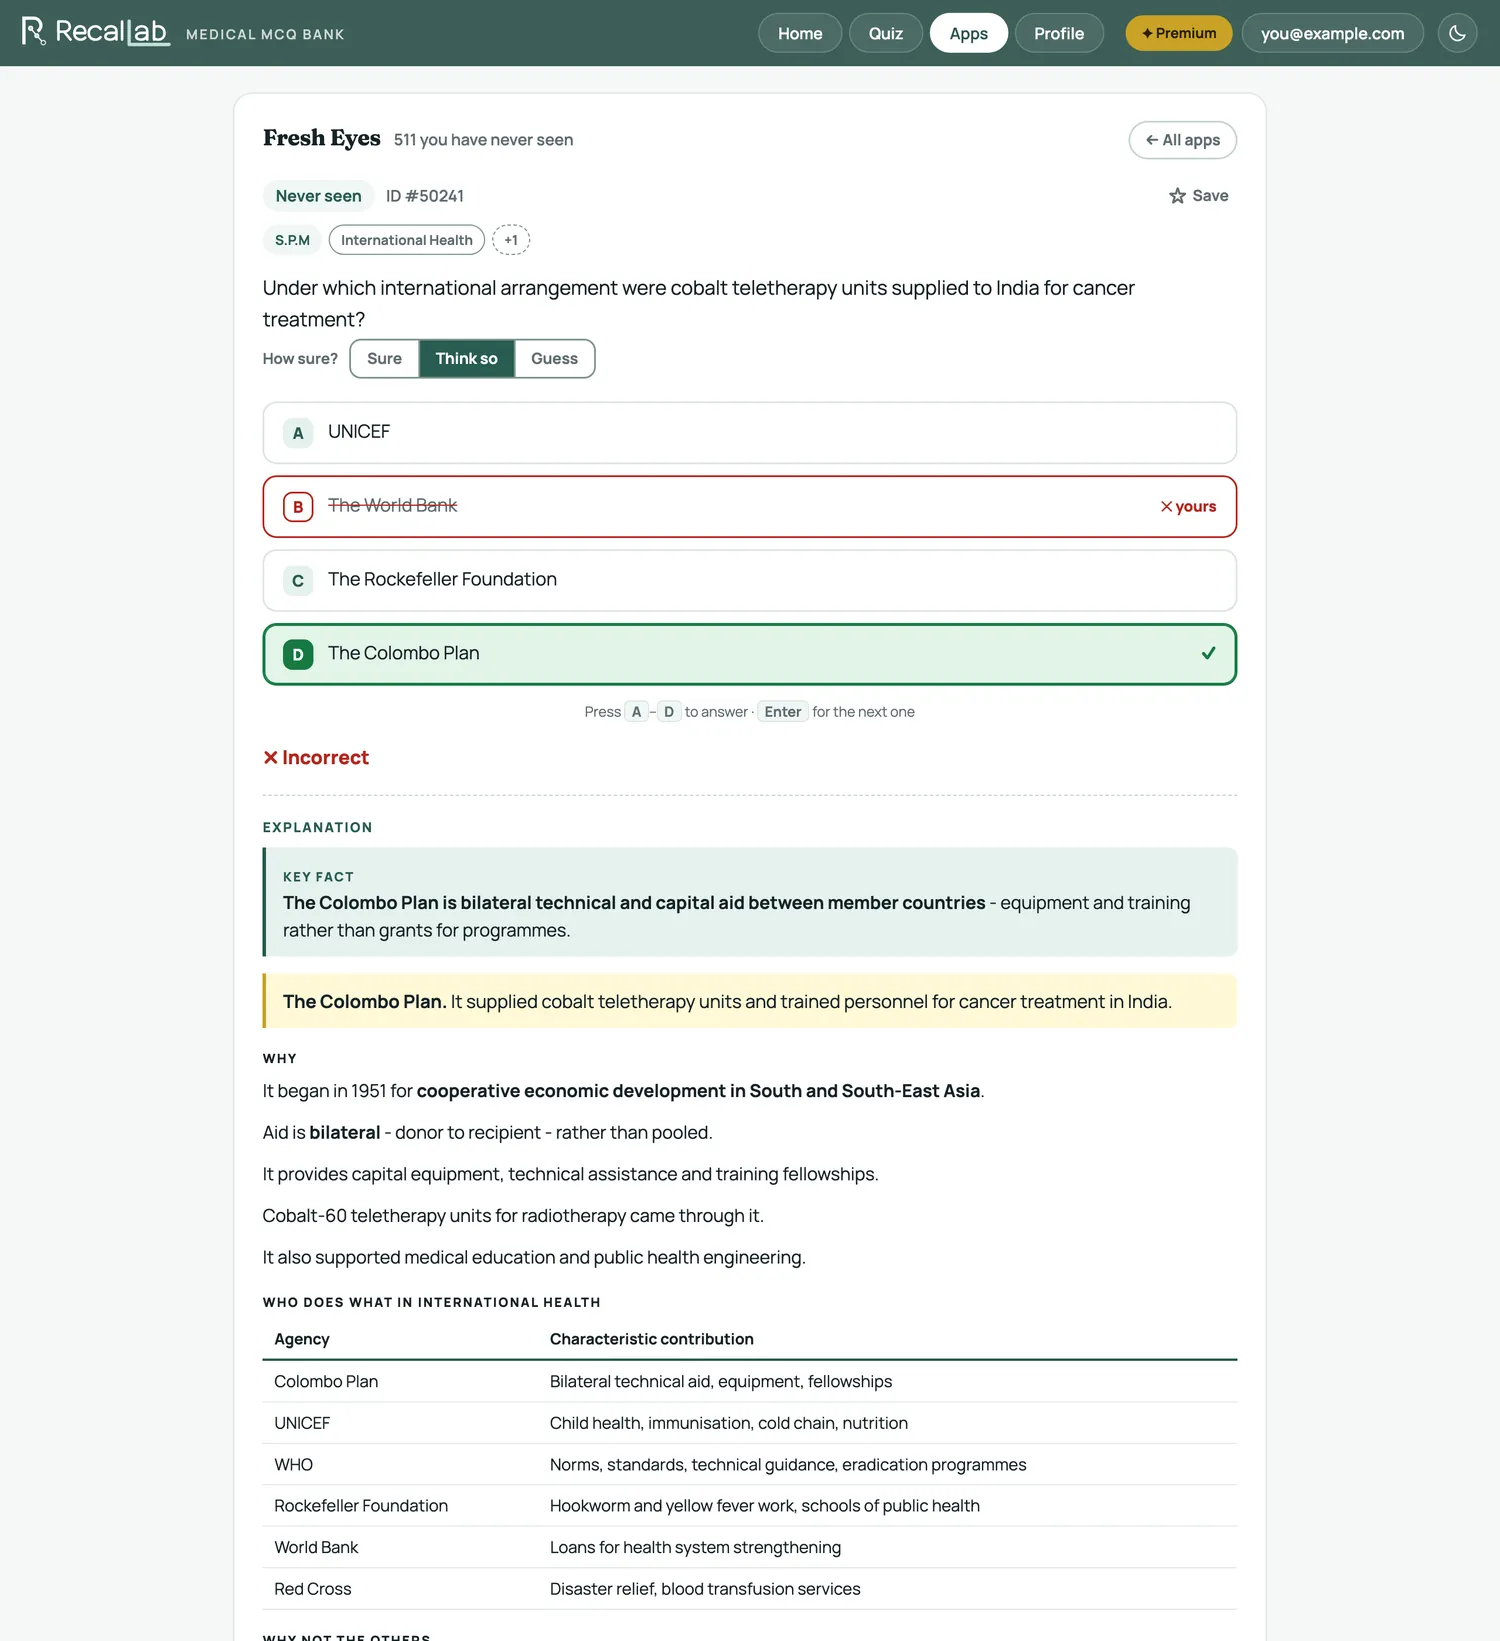Screen dimensions: 1500x1641
Task: Click the Fresh Eyes heading
Action: (322, 138)
